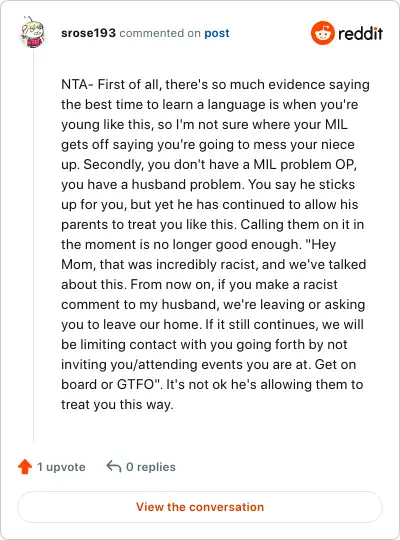Follow the blue "post" link
The image size is (400, 540).
pyautogui.click(x=217, y=33)
